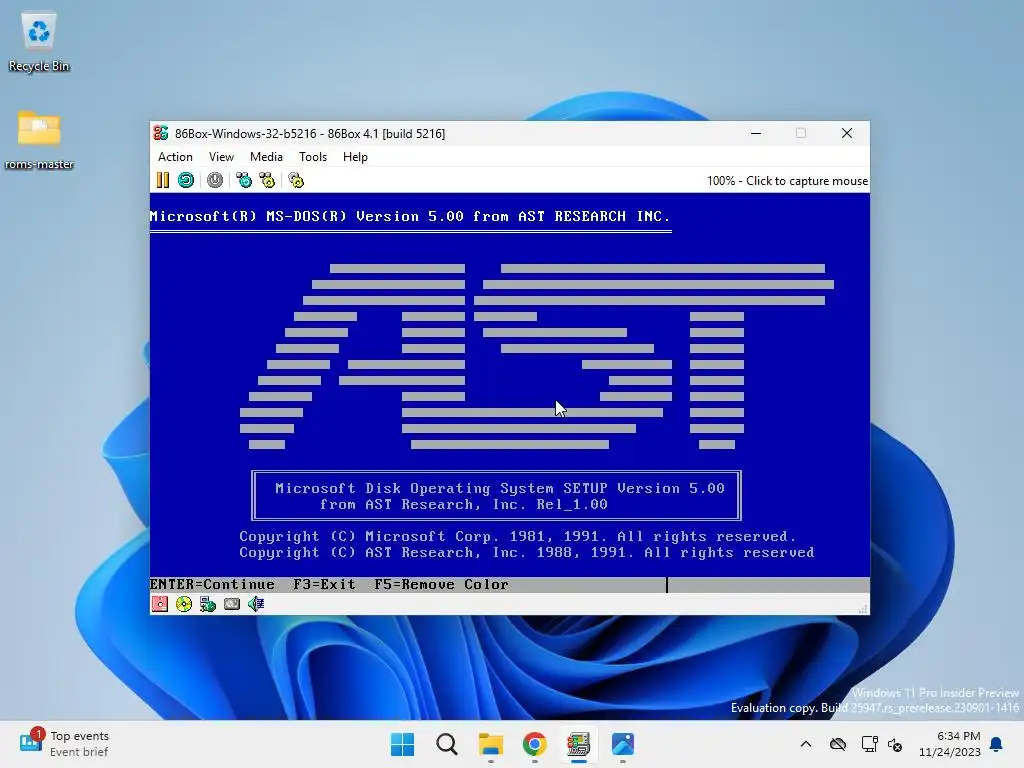The height and width of the screenshot is (768, 1024).
Task: Click the network tray icon
Action: [869, 744]
